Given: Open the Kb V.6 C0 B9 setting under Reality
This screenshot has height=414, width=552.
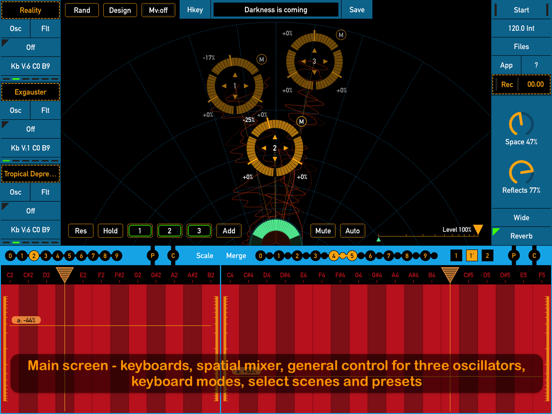Looking at the screenshot, I should (30, 66).
